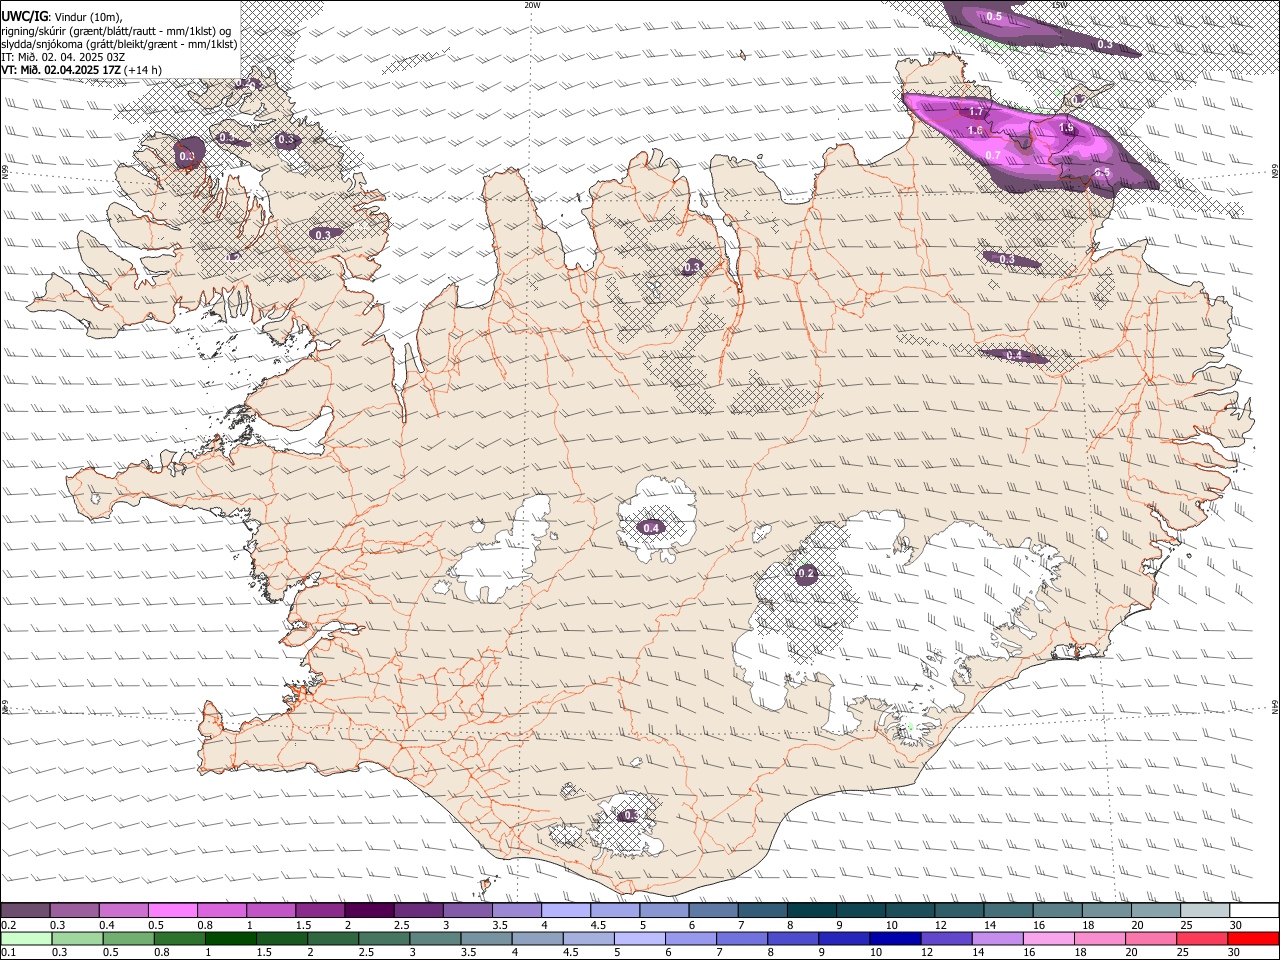Click the '(+14 h)' forecast offset text
The width and height of the screenshot is (1280, 960).
pyautogui.click(x=143, y=70)
